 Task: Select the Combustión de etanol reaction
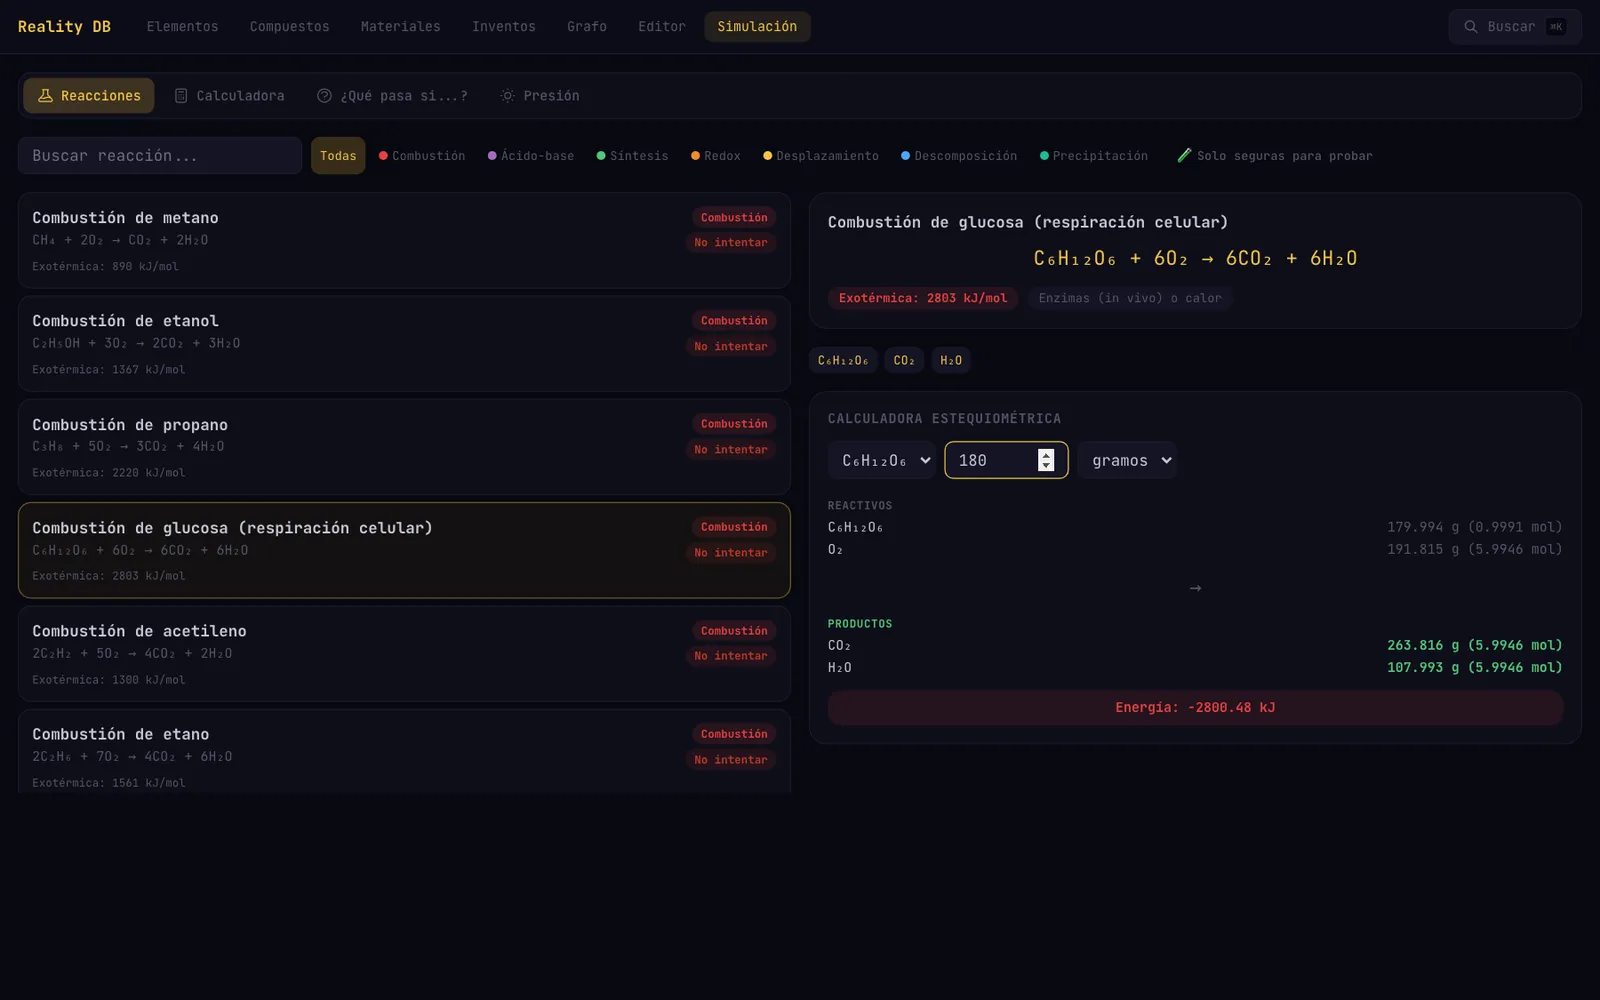404,344
